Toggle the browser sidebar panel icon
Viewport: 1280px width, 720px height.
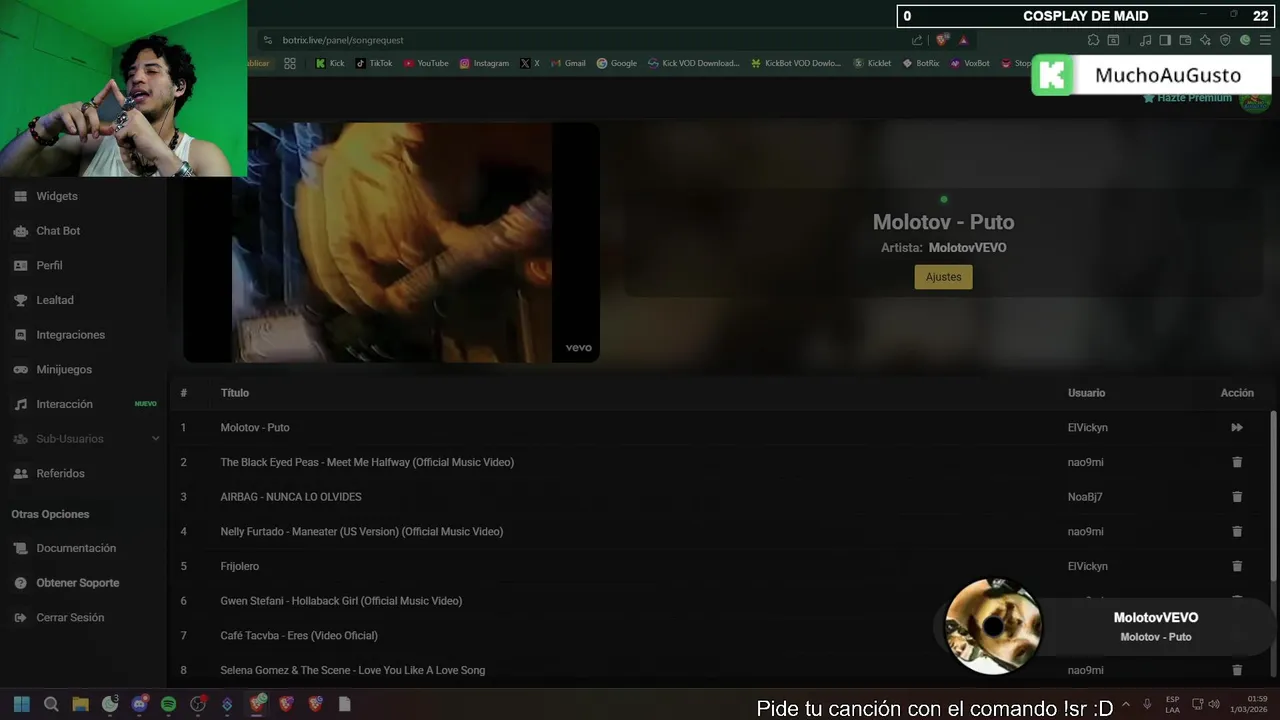1165,40
